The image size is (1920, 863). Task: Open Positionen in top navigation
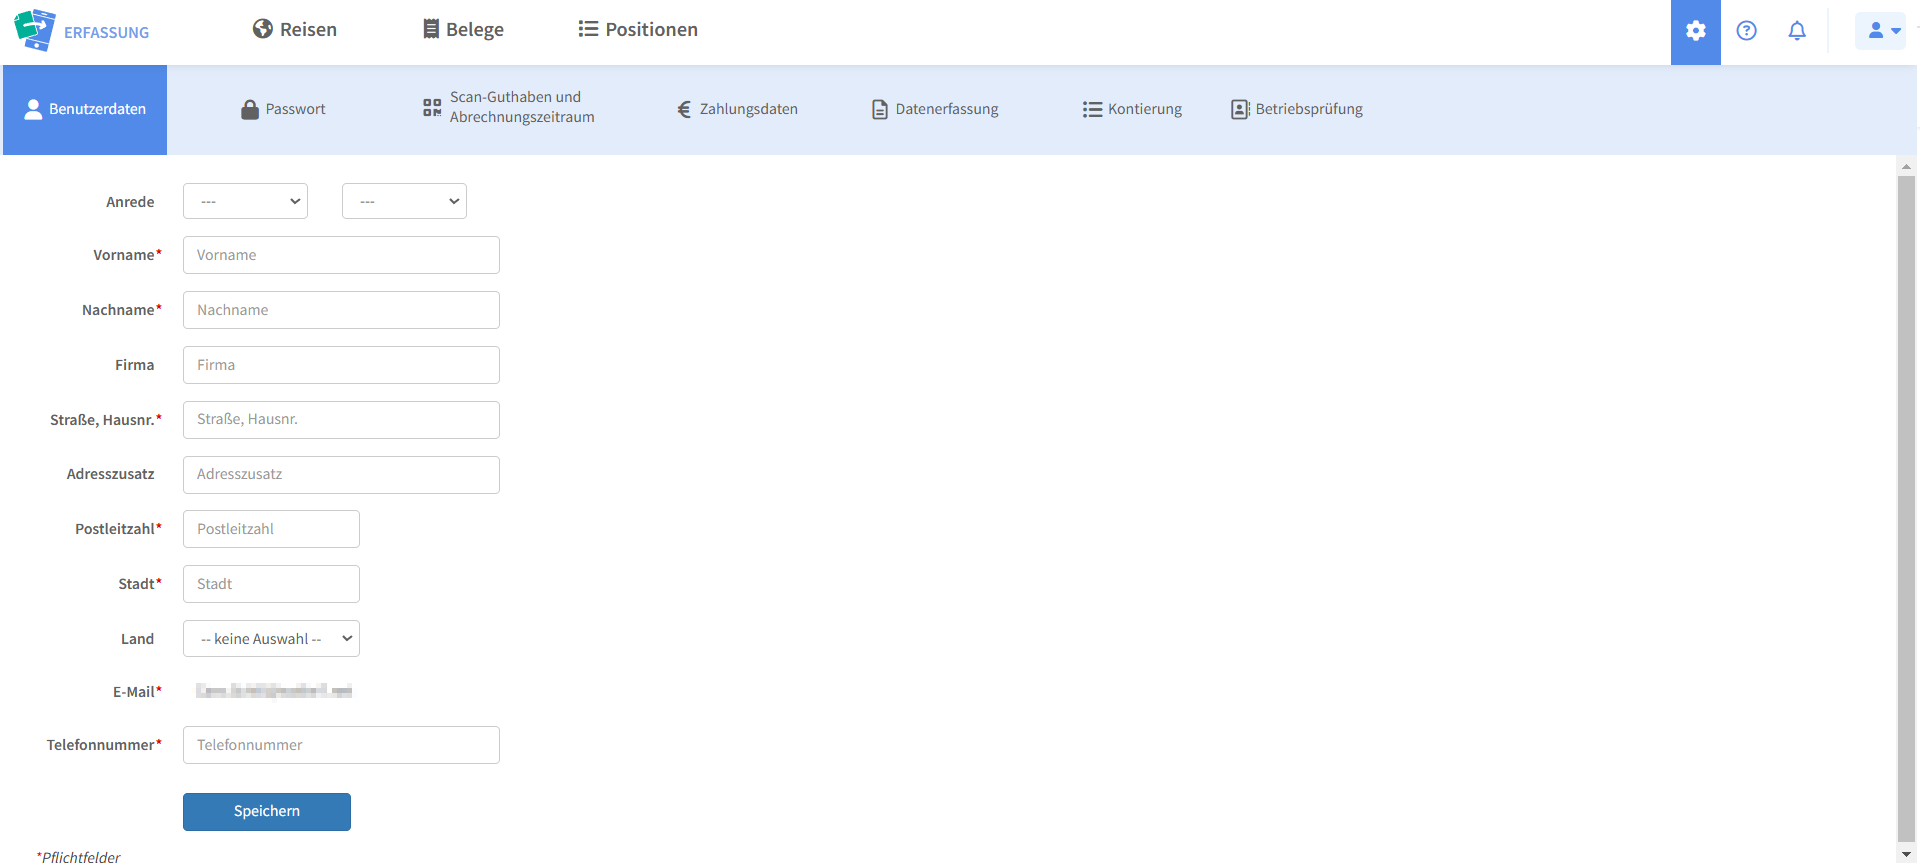pos(638,30)
